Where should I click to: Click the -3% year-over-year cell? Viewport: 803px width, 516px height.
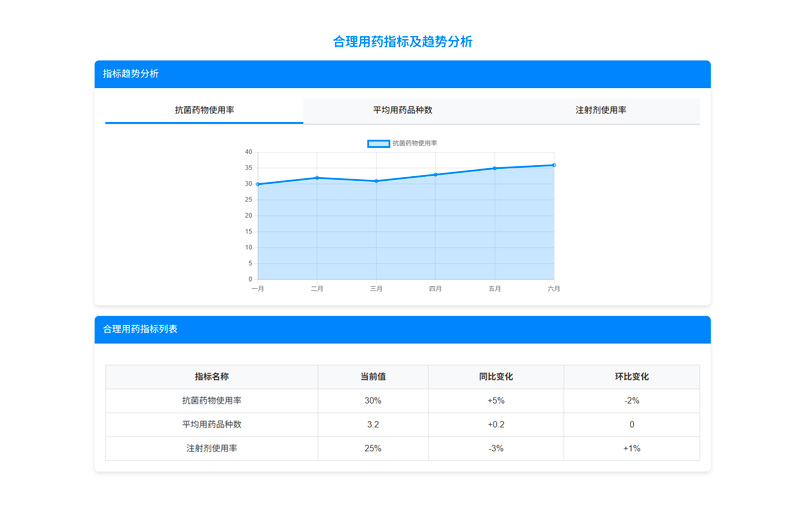[x=496, y=448]
